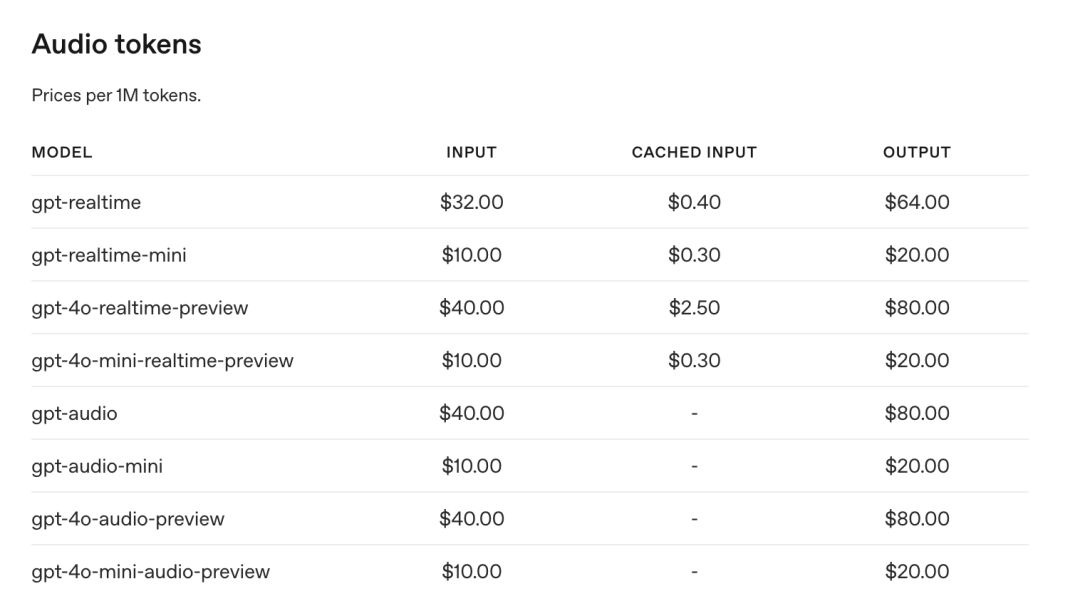This screenshot has width=1080, height=616.
Task: Click the gpt-4o-audio-preview model name
Action: pos(128,519)
